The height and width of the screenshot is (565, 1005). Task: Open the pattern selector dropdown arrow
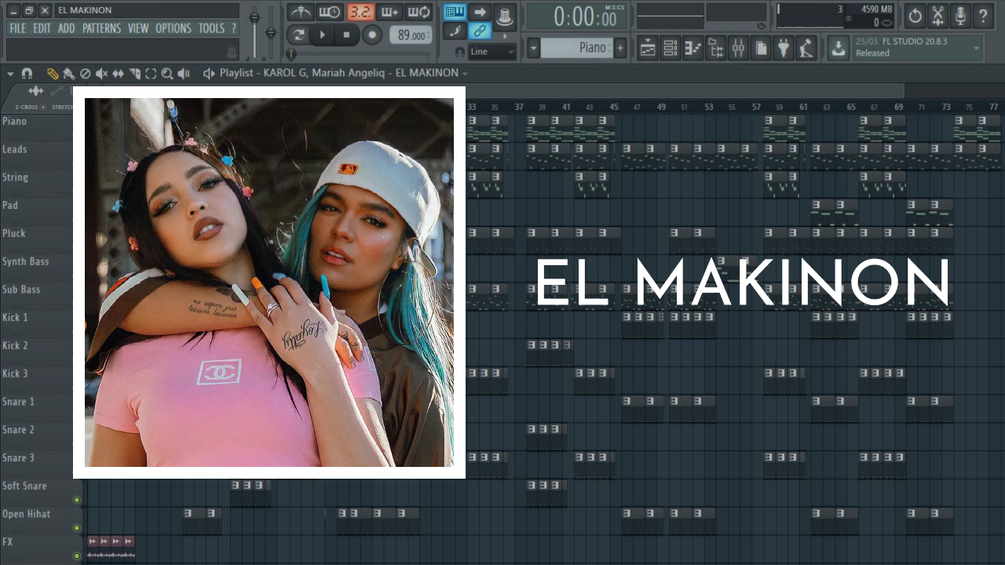click(533, 48)
